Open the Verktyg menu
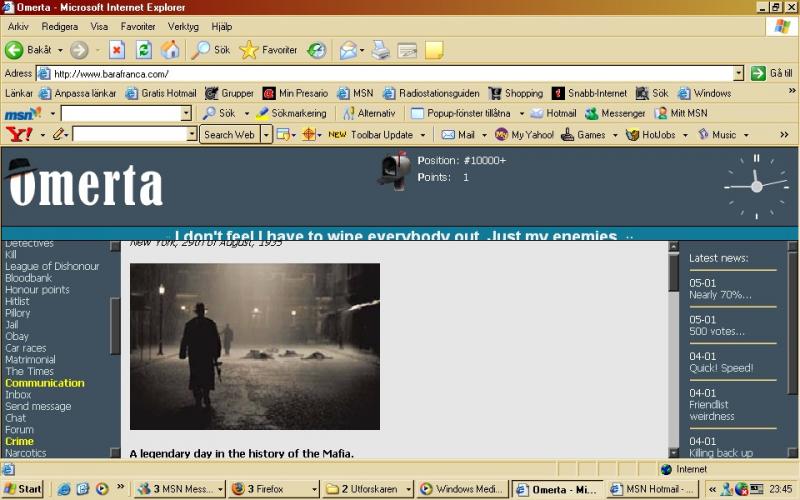This screenshot has height=500, width=800. pyautogui.click(x=183, y=27)
